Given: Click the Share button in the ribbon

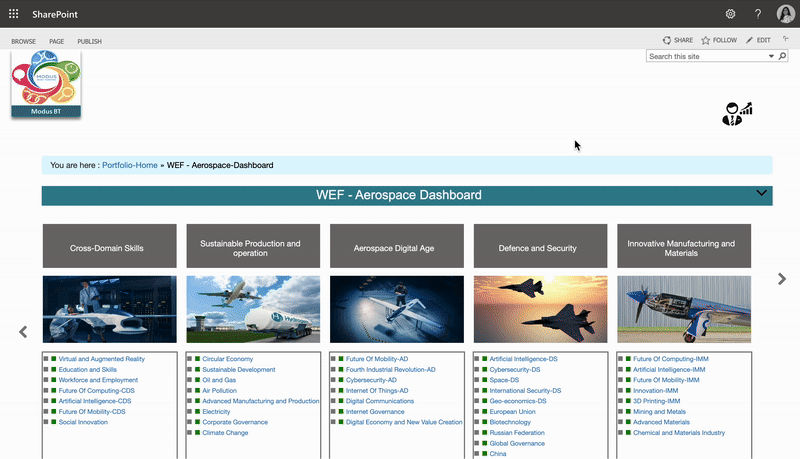Looking at the screenshot, I should 678,40.
